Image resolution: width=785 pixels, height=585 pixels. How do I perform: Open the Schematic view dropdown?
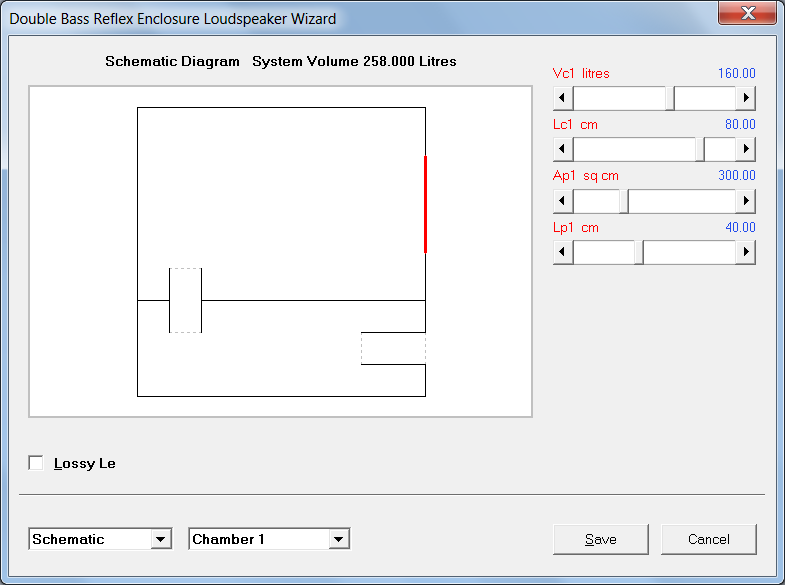tap(160, 539)
